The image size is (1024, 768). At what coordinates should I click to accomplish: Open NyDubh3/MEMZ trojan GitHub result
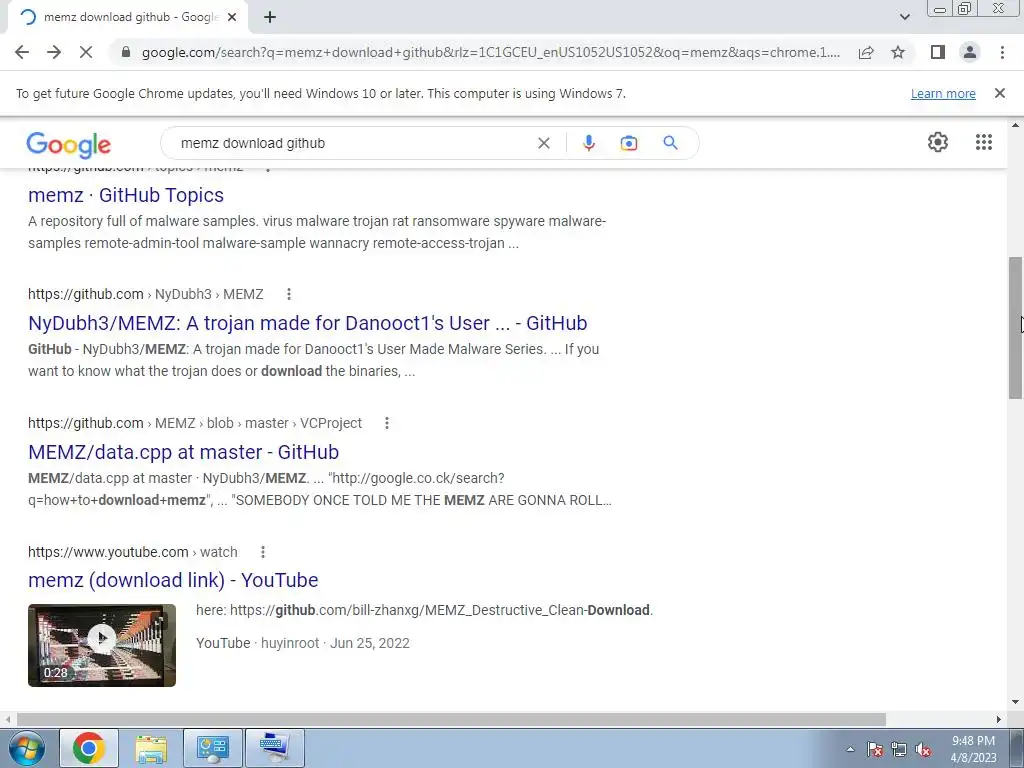[x=308, y=323]
